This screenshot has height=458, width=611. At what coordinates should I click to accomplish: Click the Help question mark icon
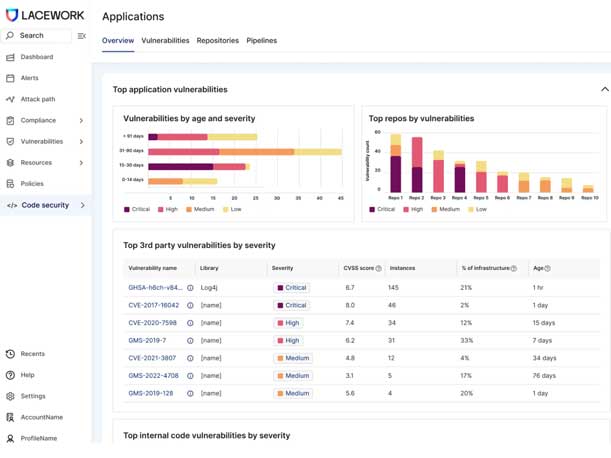coord(11,375)
